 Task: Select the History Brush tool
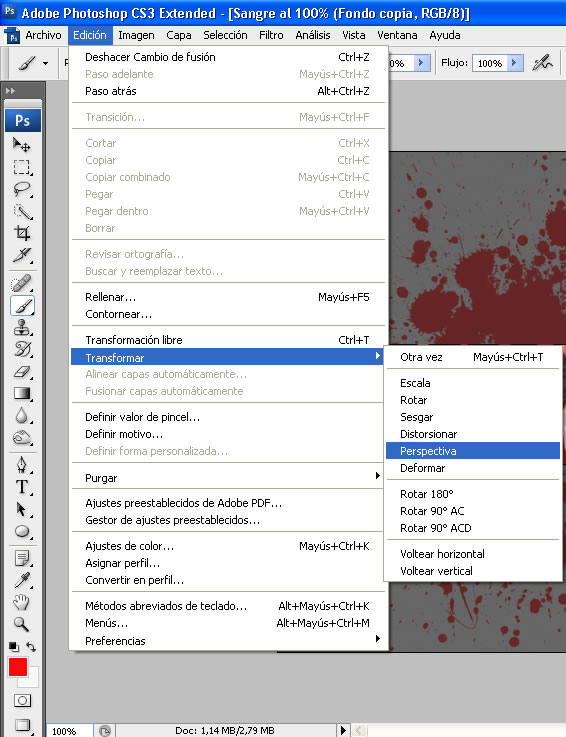22,350
